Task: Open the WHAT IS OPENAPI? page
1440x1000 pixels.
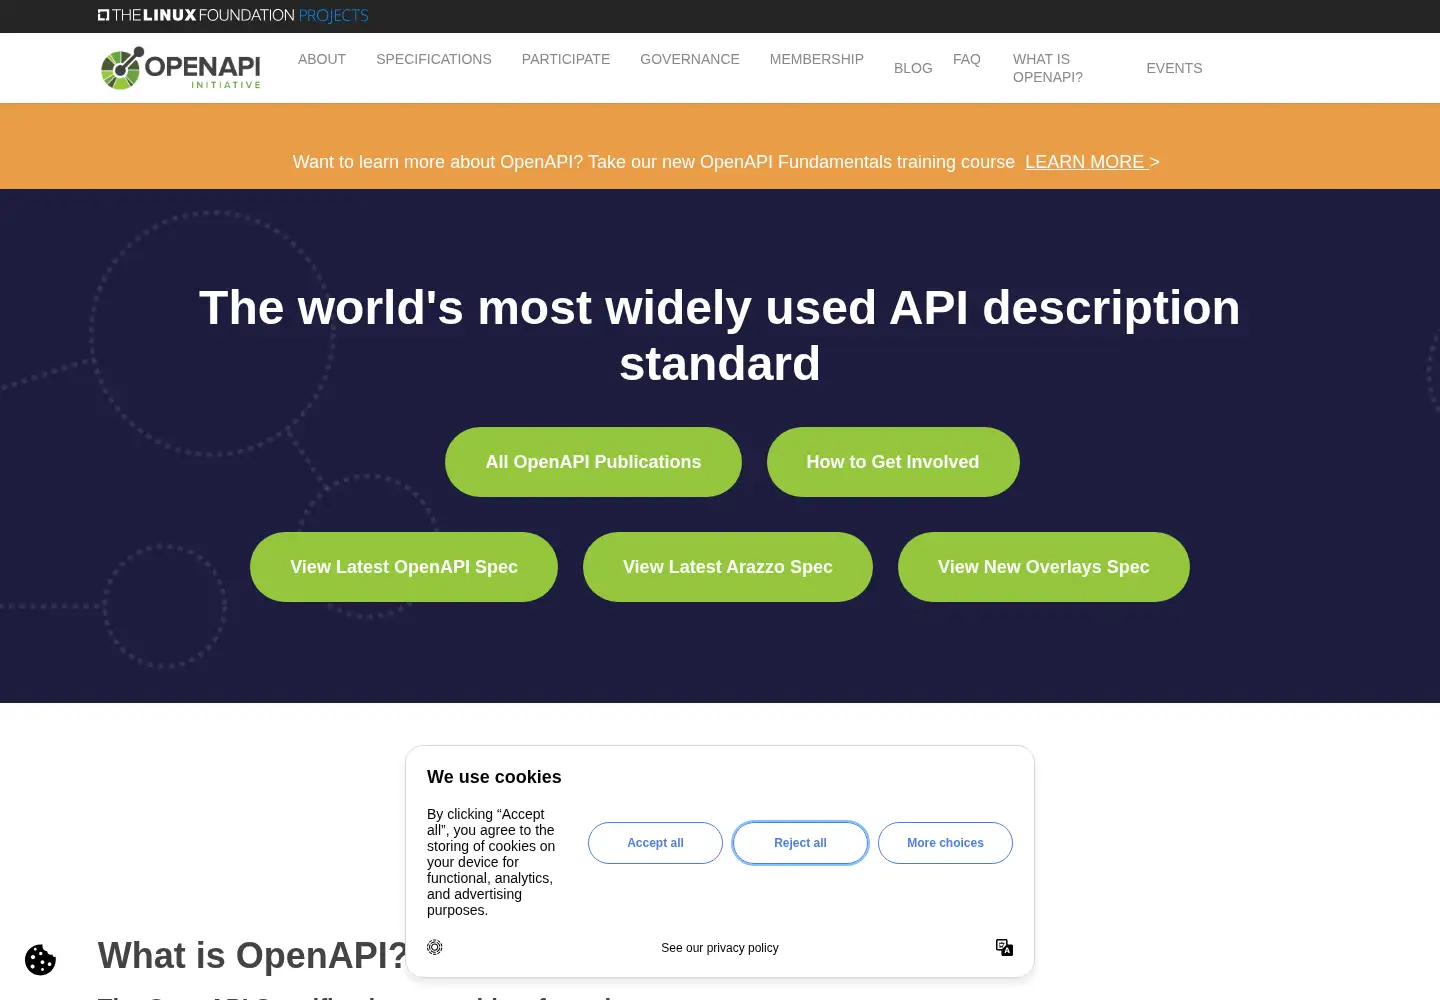Action: [1048, 68]
